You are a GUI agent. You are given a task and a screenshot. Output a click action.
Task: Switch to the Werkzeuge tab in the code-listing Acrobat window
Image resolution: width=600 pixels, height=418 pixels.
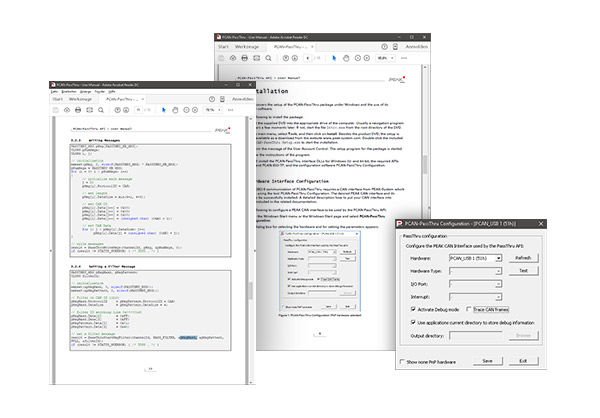tap(80, 99)
